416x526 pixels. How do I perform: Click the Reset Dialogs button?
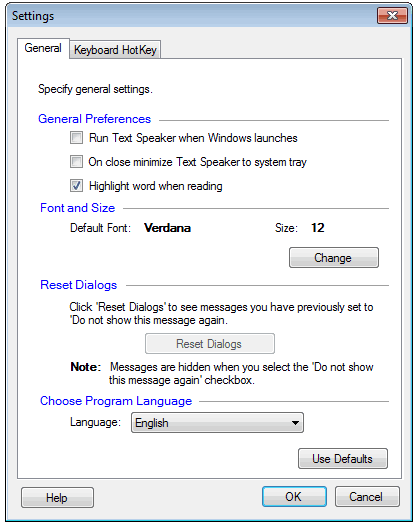click(210, 344)
